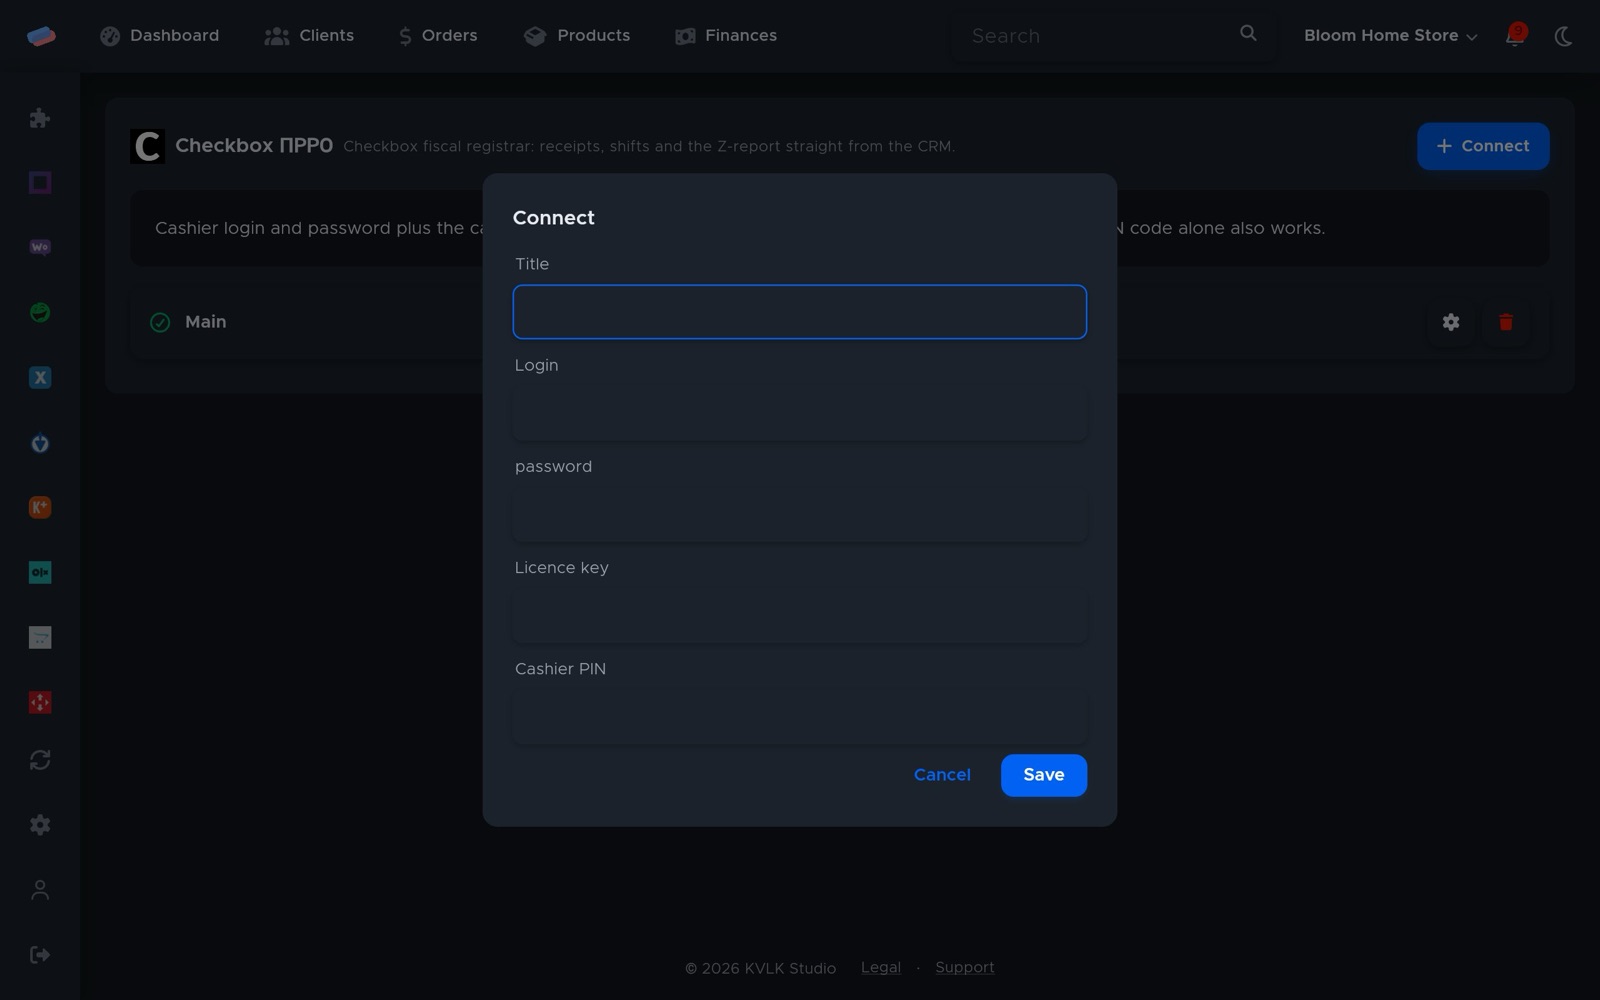Open the Support footer link
Screen dimensions: 1600x1000
(965, 968)
